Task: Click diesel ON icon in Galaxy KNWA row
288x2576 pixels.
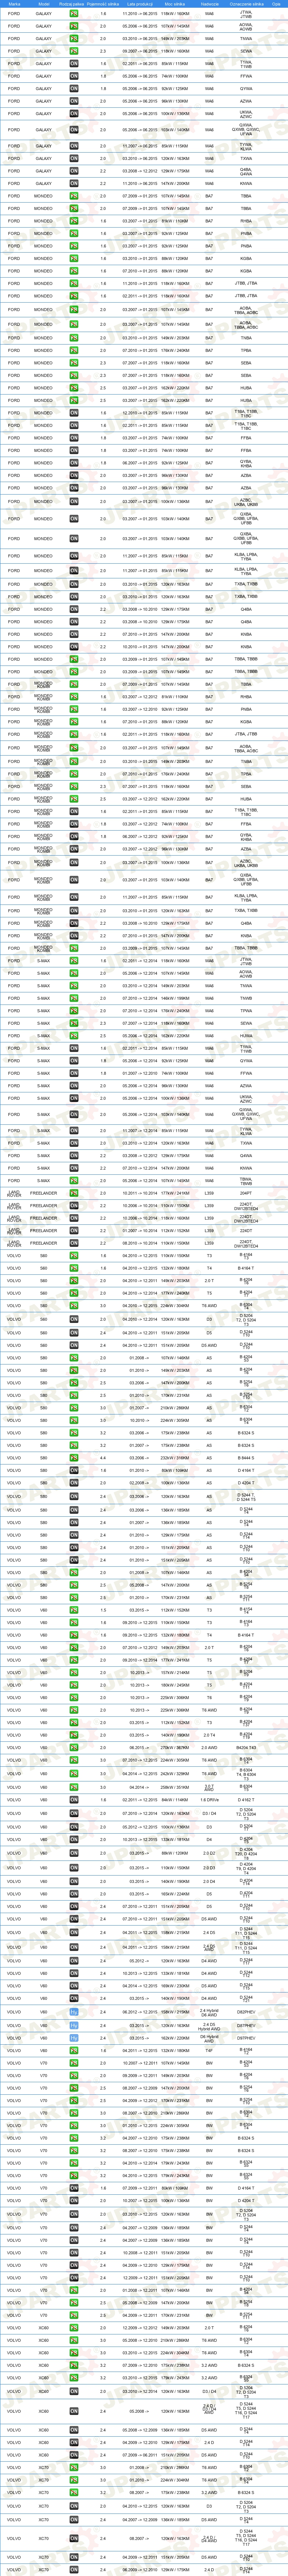Action: point(74,183)
